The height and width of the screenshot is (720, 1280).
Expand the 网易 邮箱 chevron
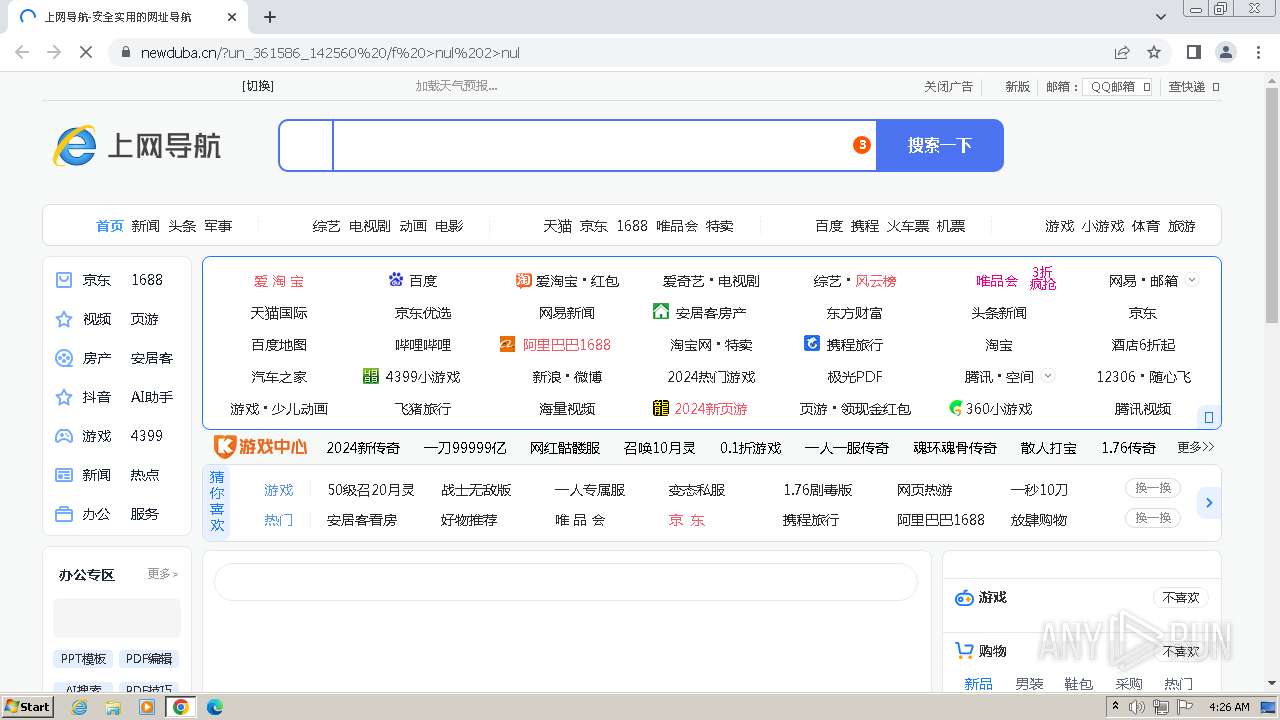coord(1192,280)
